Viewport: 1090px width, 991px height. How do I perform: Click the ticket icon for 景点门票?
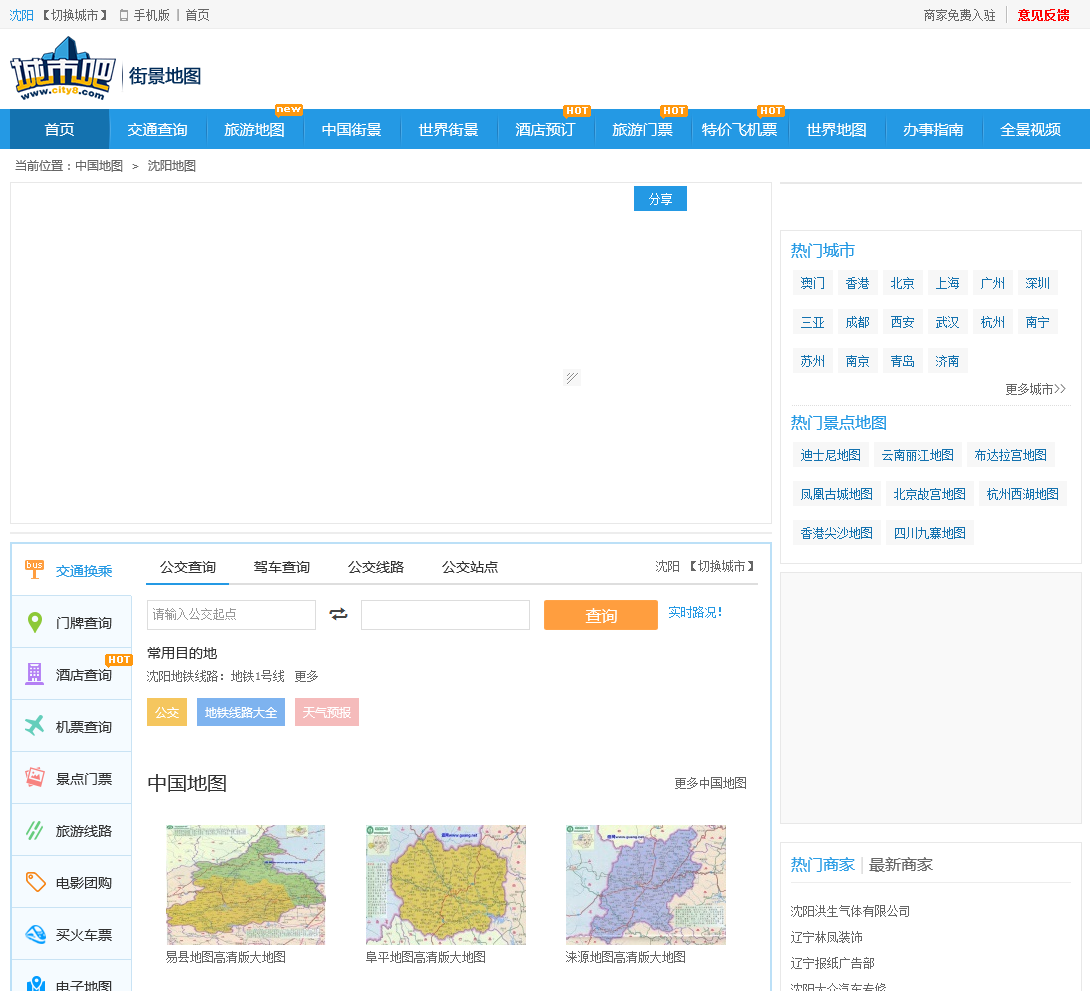[35, 778]
